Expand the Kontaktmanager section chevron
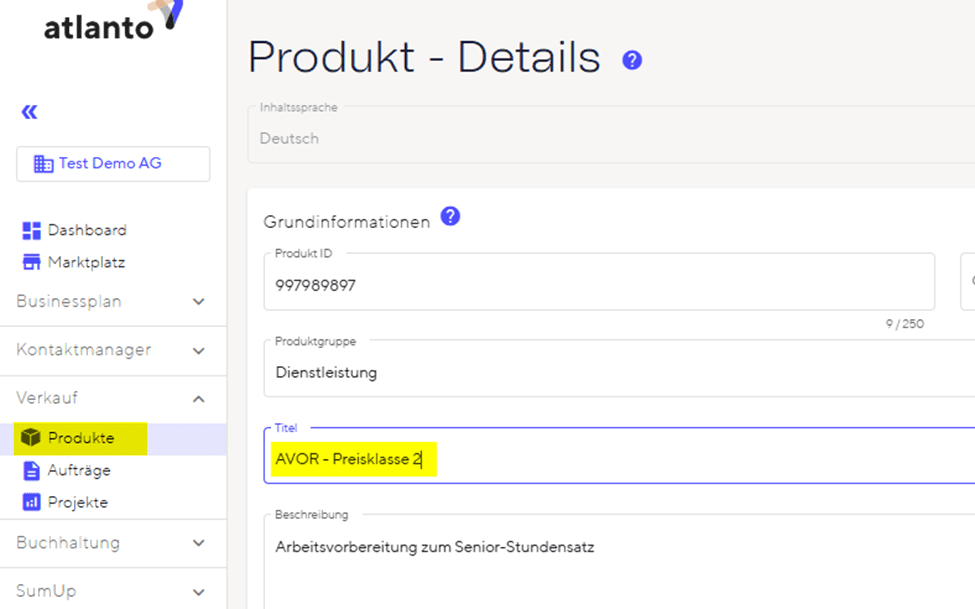 (198, 351)
